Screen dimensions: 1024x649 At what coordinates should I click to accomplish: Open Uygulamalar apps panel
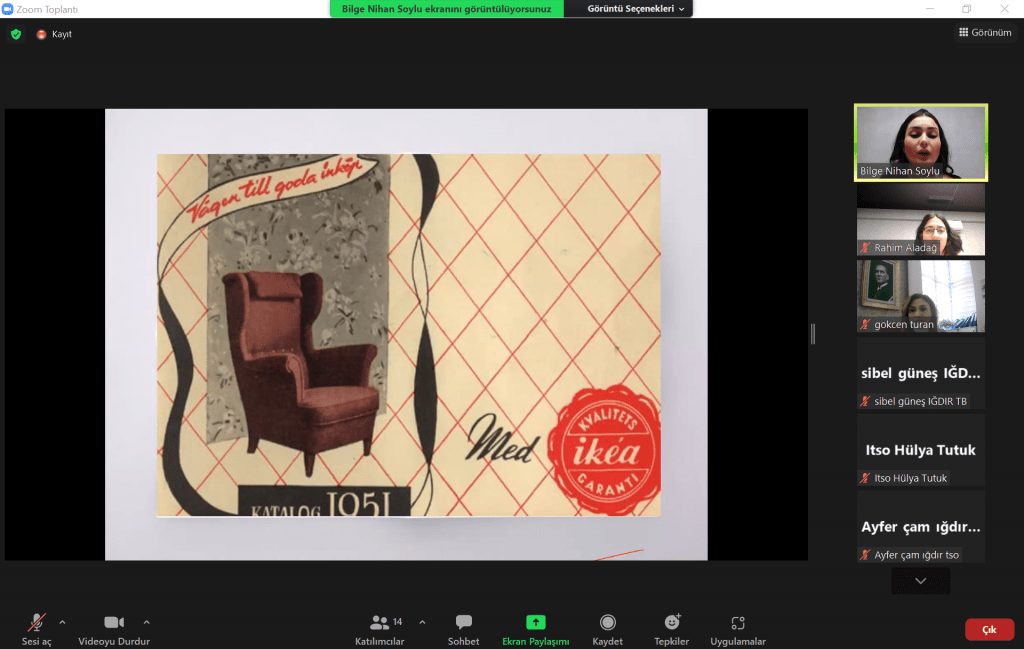[x=738, y=629]
